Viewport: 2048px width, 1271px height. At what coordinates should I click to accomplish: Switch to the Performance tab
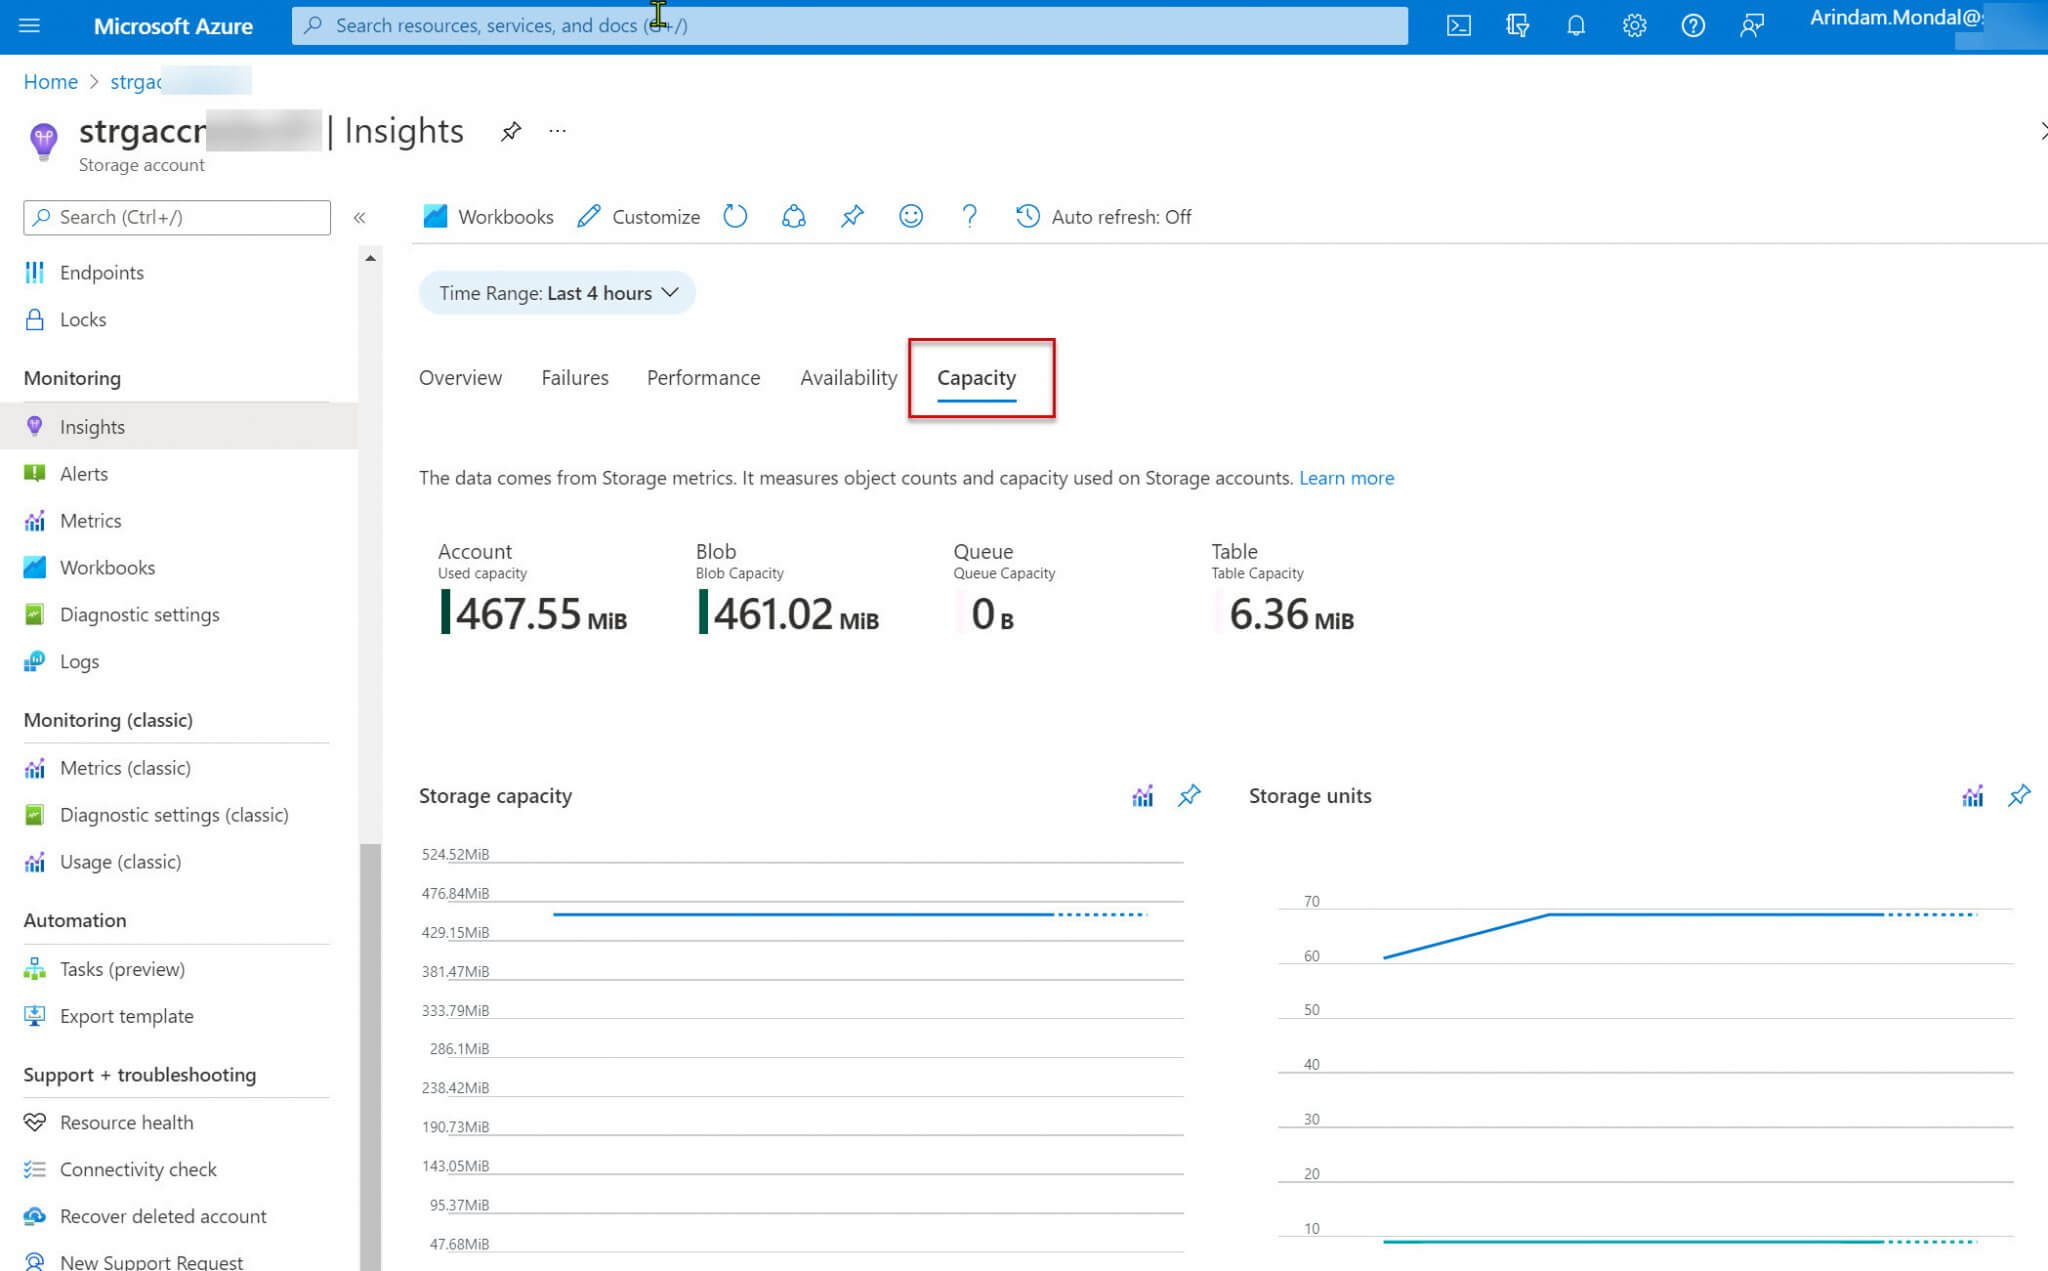[x=703, y=378]
